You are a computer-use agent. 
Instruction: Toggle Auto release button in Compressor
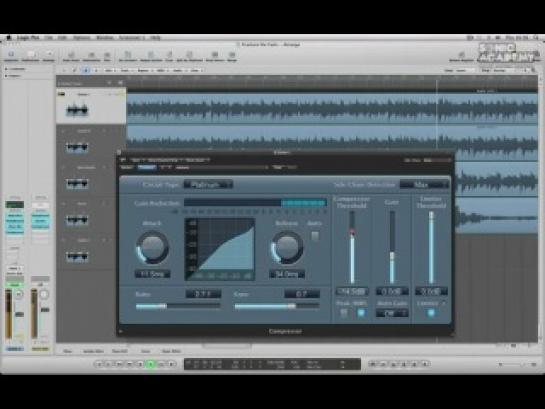[315, 236]
